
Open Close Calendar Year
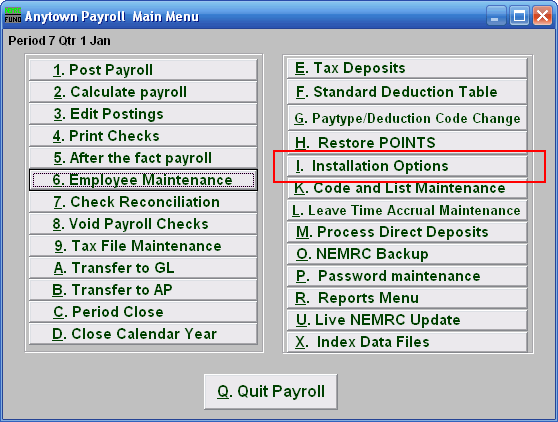143,334
